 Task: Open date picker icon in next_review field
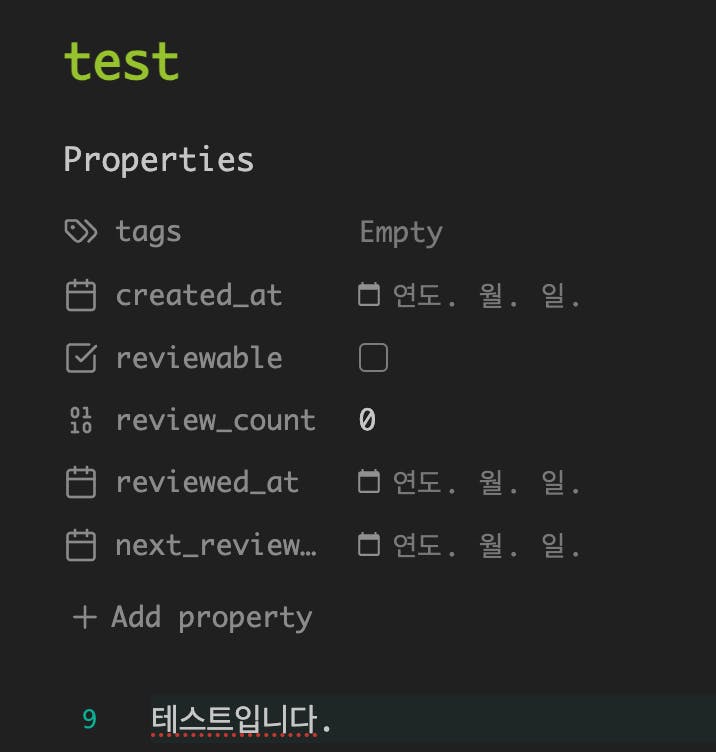pos(369,546)
